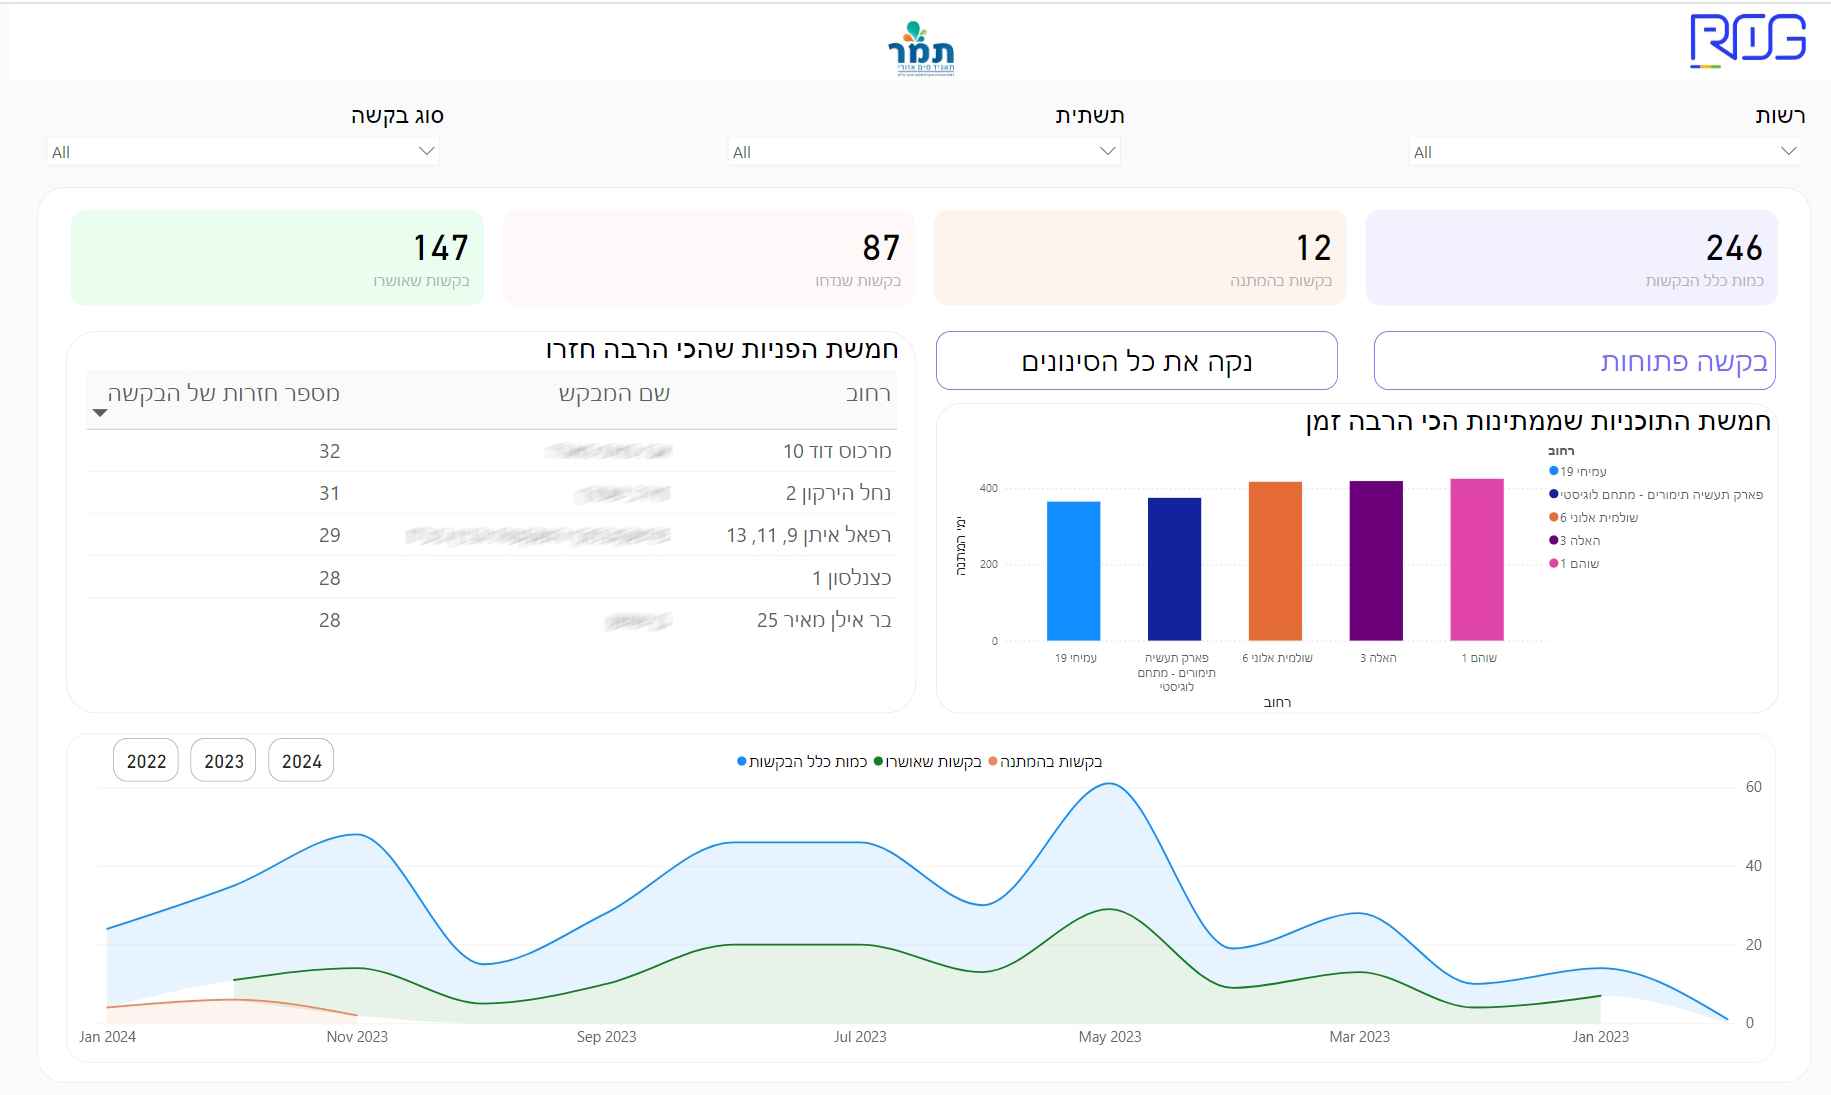Image resolution: width=1831 pixels, height=1095 pixels.
Task: Click the בקשה פתוחות button
Action: 1575,361
